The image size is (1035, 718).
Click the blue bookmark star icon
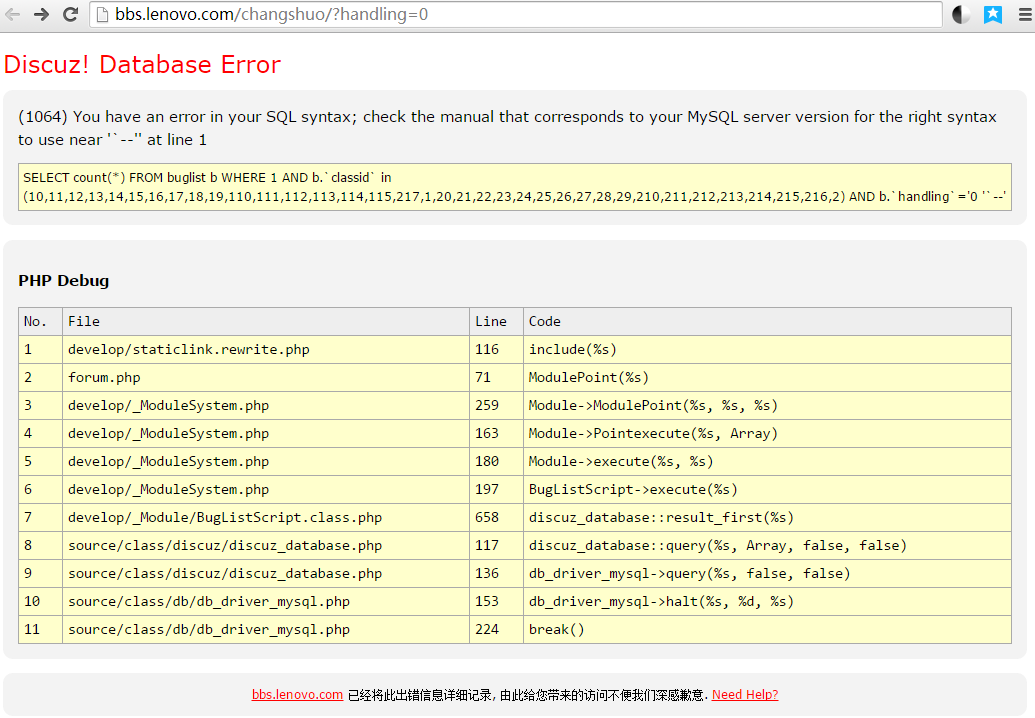pyautogui.click(x=993, y=15)
